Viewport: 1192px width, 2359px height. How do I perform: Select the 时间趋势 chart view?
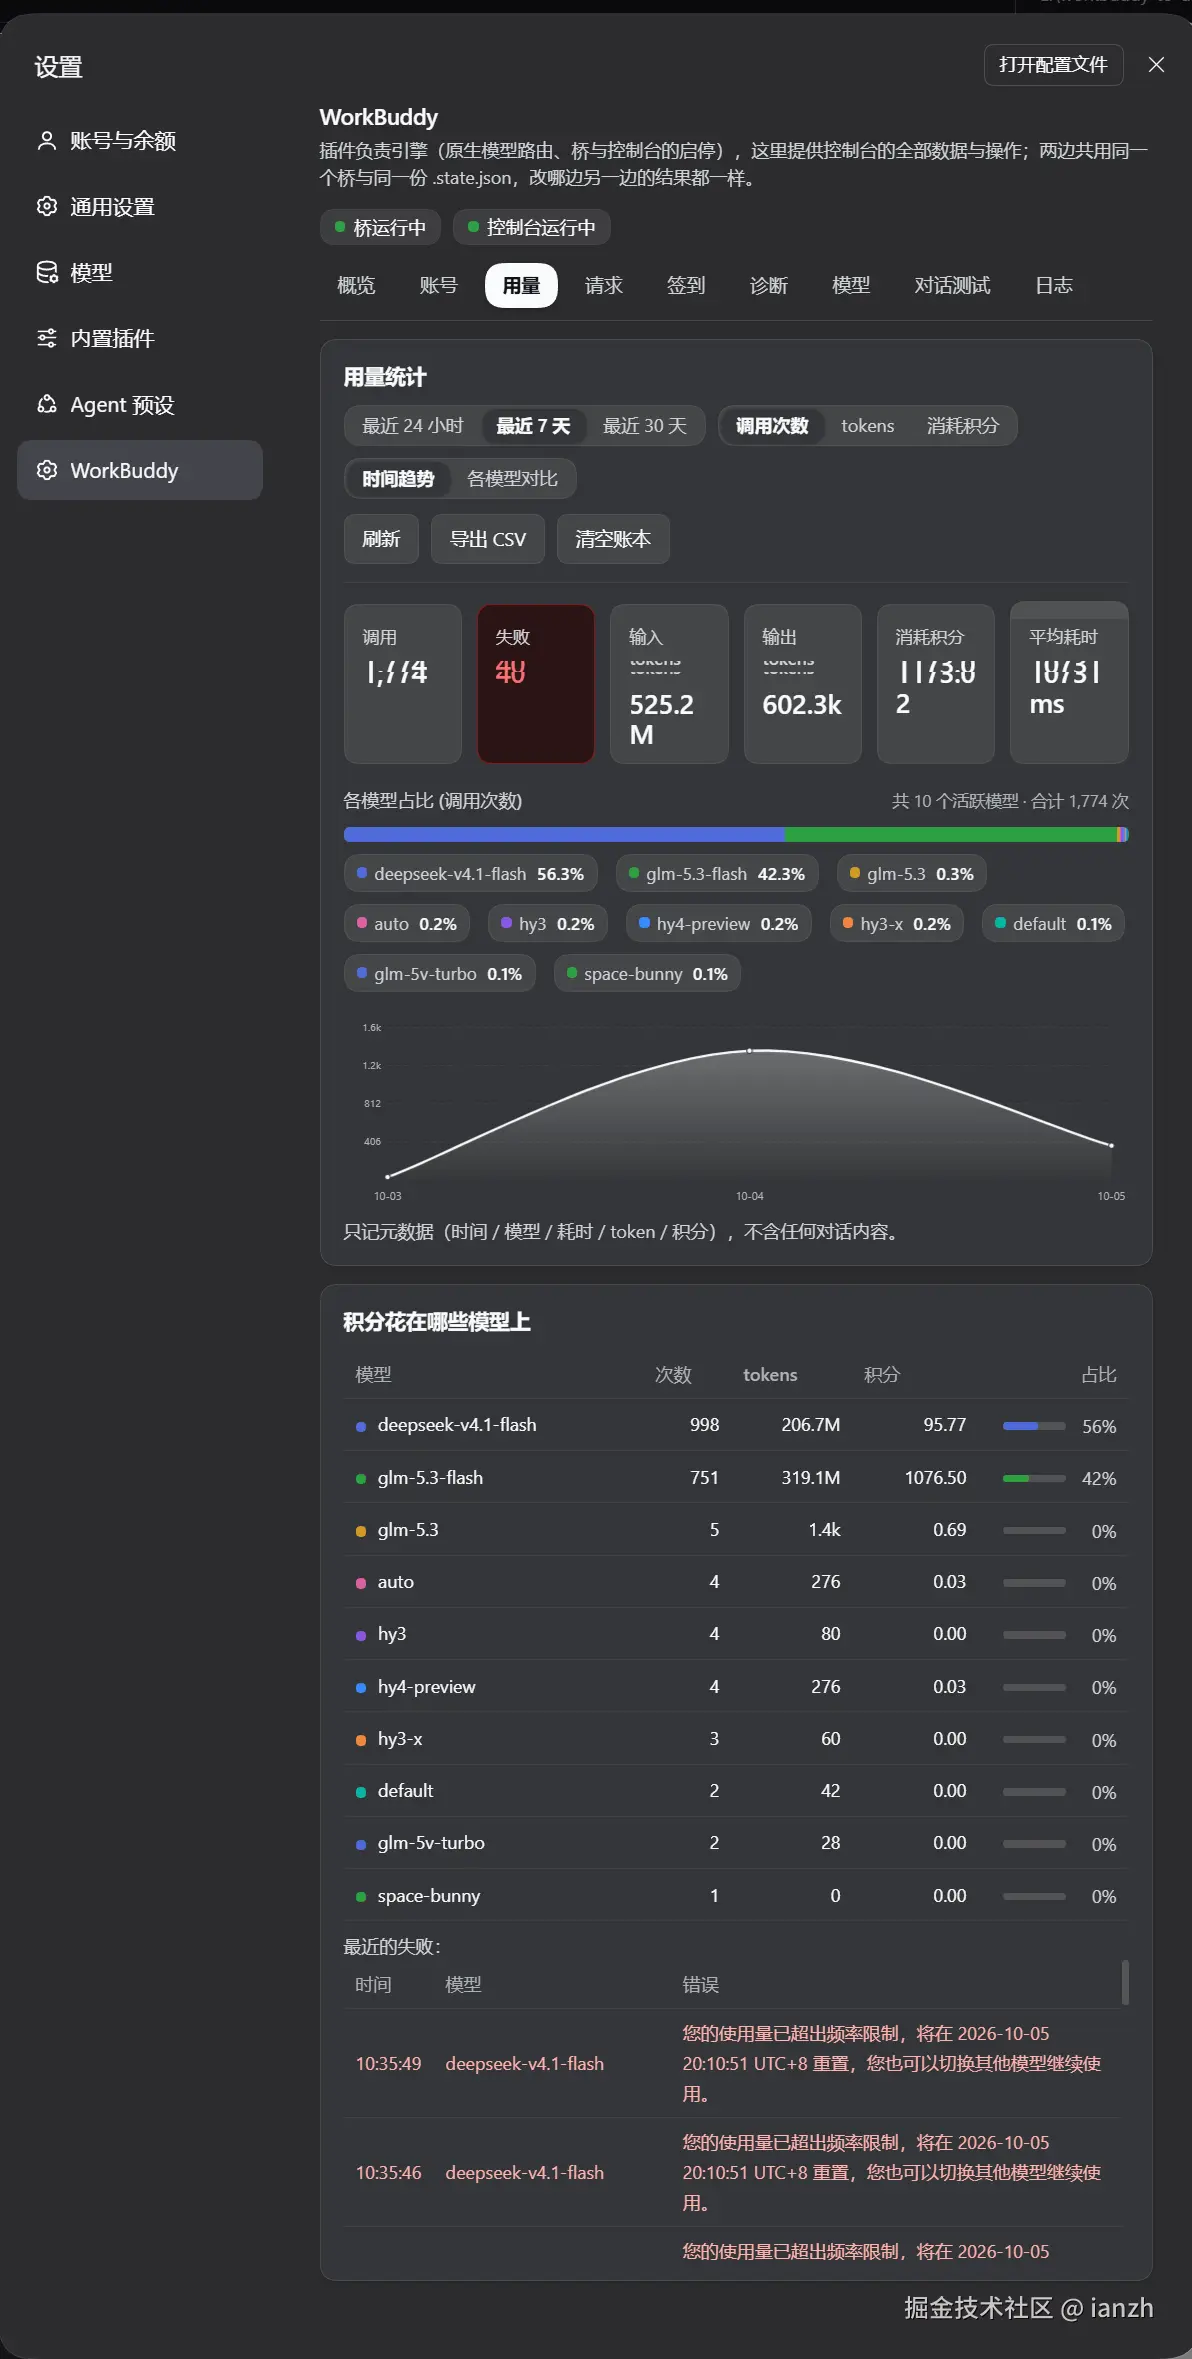[x=398, y=479]
